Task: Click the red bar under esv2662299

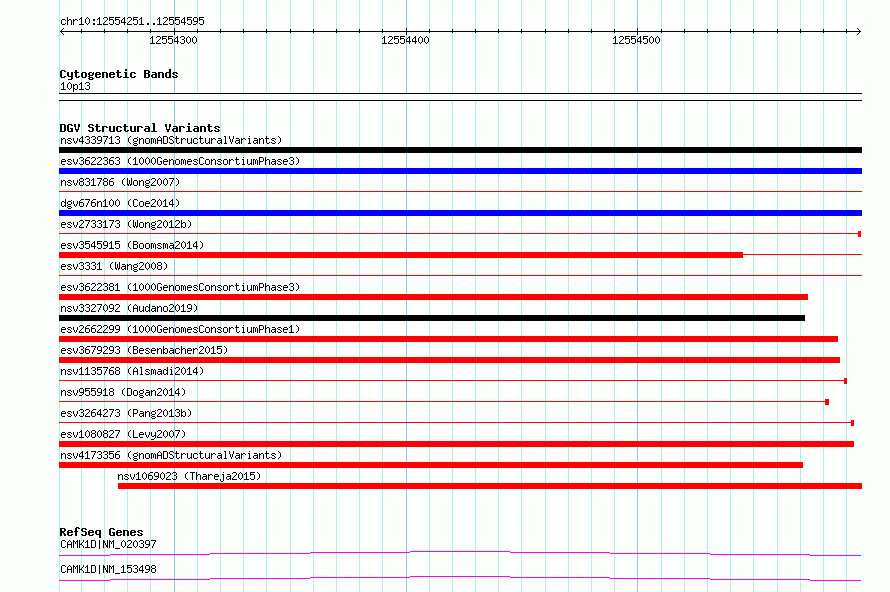Action: coord(448,339)
